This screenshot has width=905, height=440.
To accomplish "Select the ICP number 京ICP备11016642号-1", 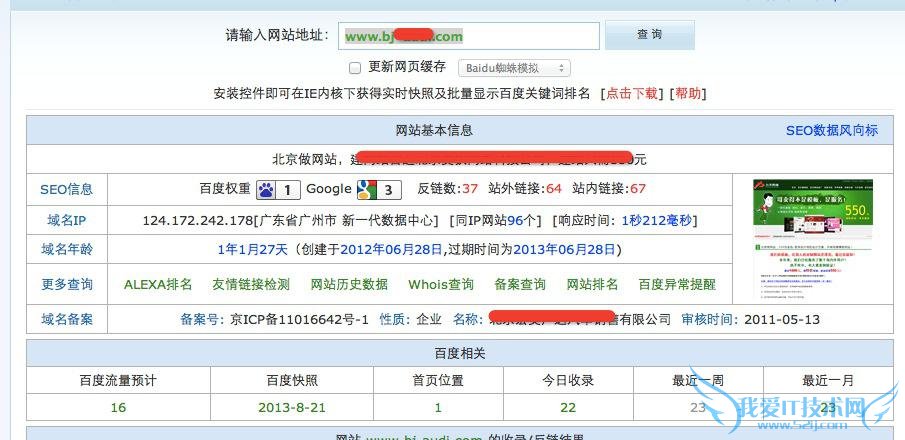I will click(x=299, y=319).
